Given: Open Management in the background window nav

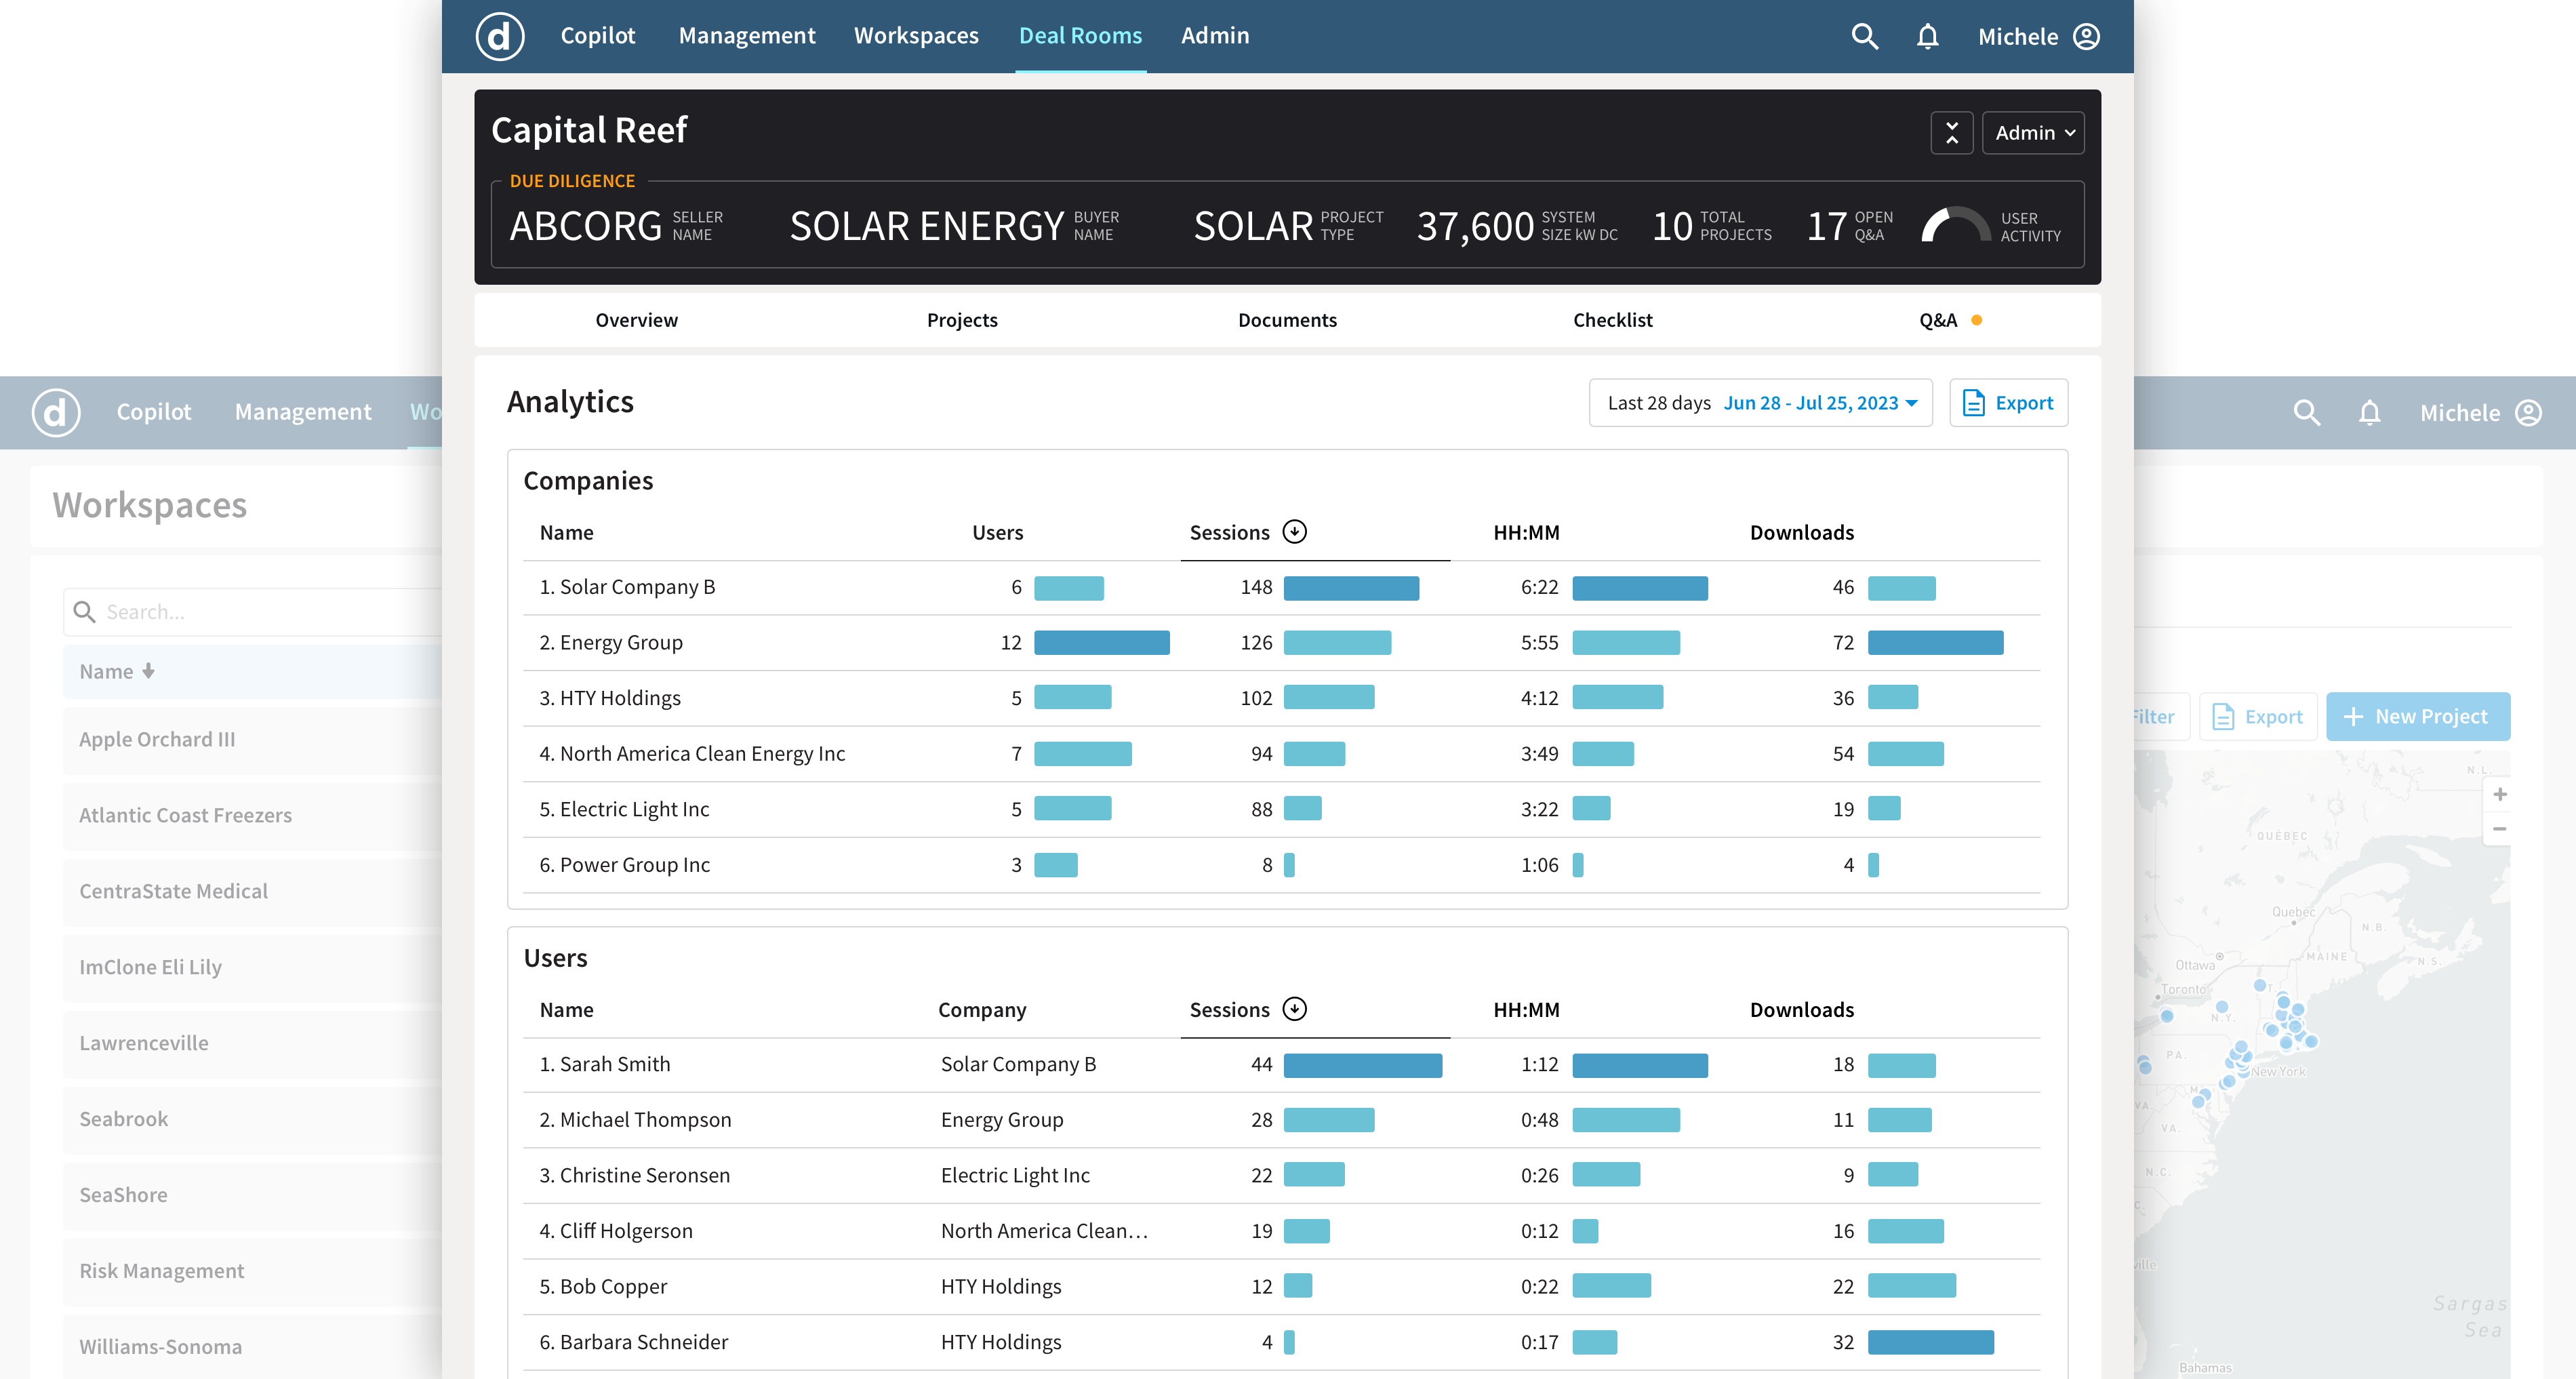Looking at the screenshot, I should pos(303,412).
